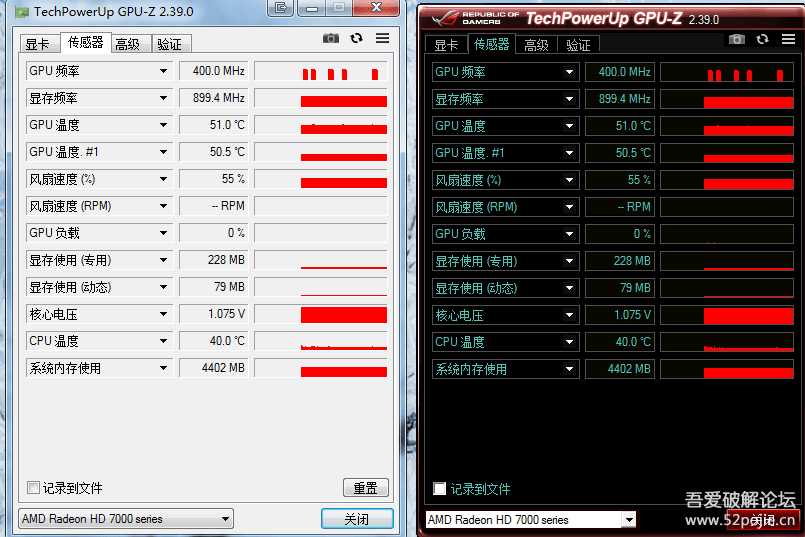This screenshot has width=805, height=537.
Task: Click GPU 频率 graph in left window
Action: click(x=321, y=71)
